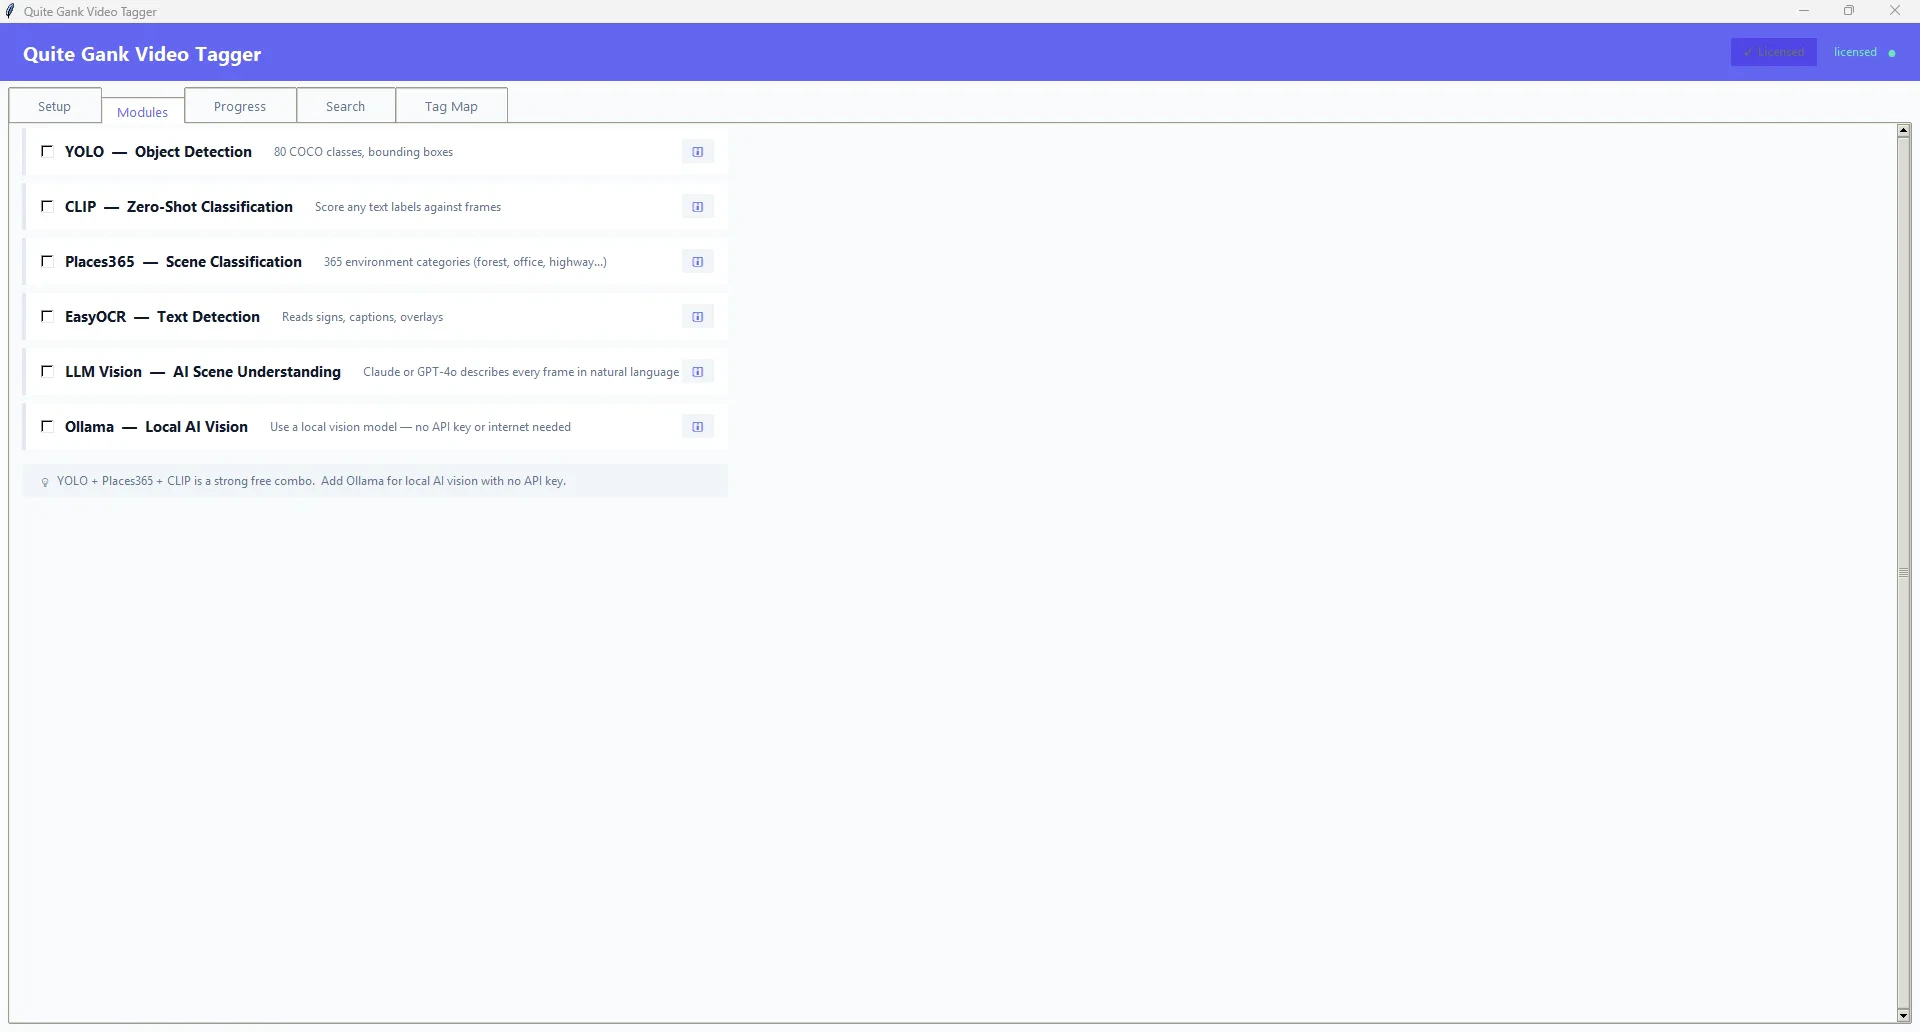Screen dimensions: 1920x1032
Task: Enable the YOLO Object Detection checkbox
Action: pyautogui.click(x=47, y=151)
